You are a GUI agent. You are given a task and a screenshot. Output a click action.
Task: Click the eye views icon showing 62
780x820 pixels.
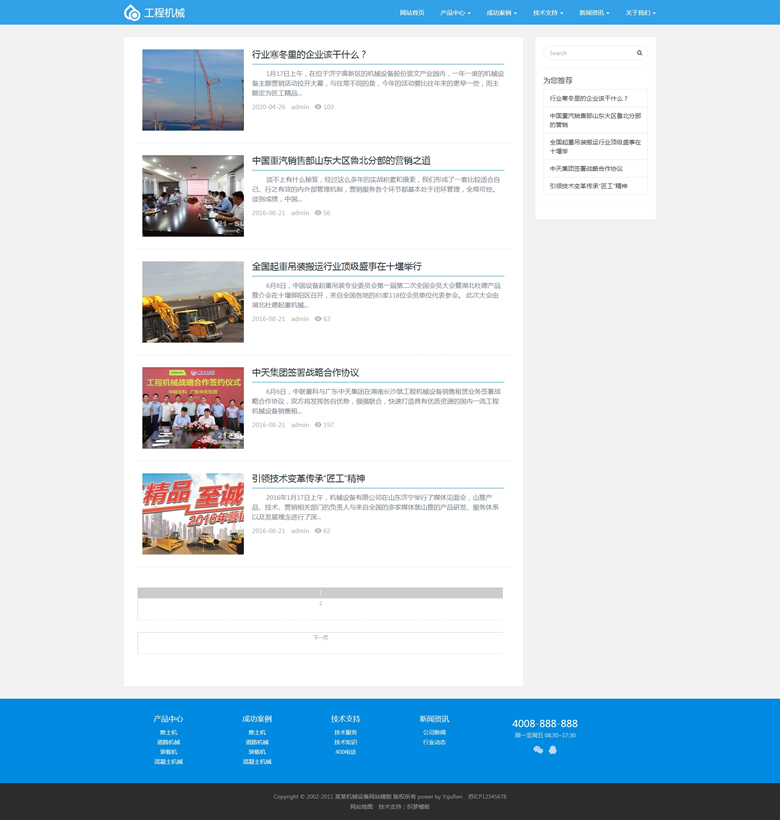coord(318,531)
